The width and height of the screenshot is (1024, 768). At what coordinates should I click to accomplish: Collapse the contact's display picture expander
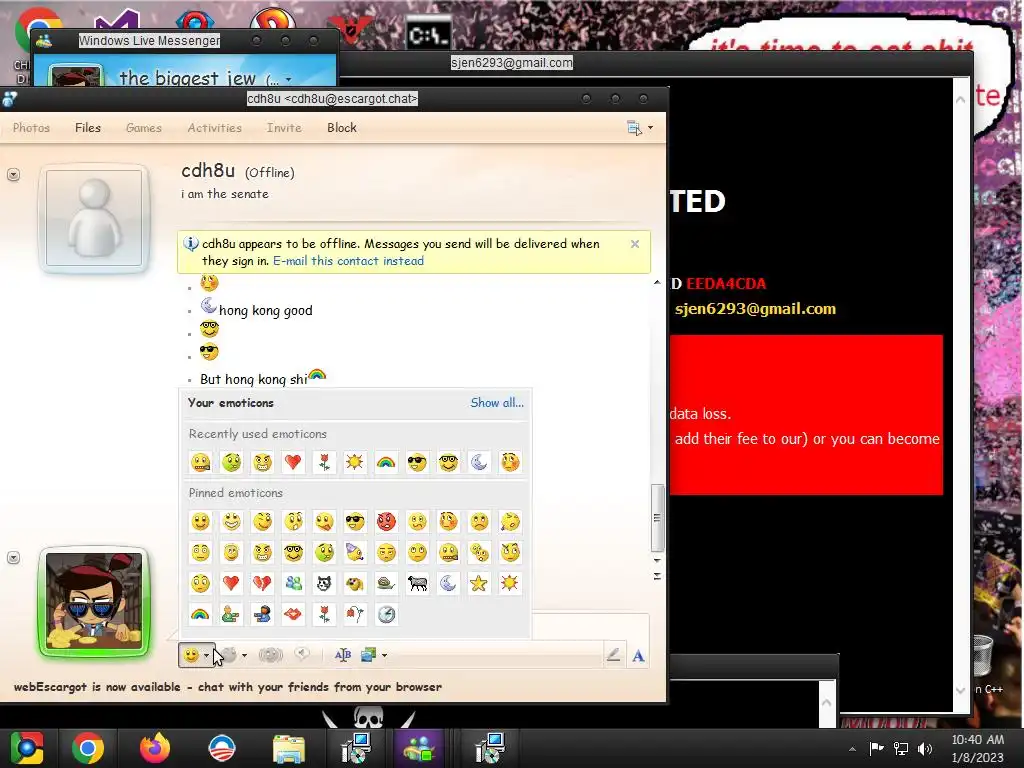pyautogui.click(x=13, y=174)
